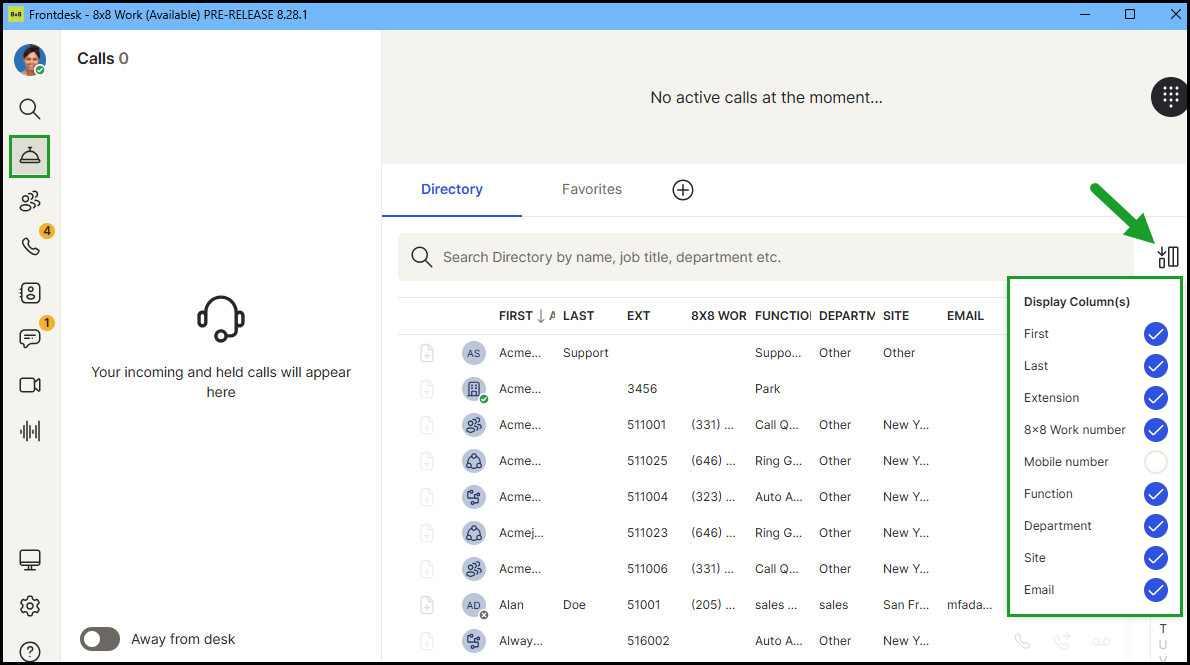Click the user profile avatar status
This screenshot has width=1190, height=665.
point(30,60)
